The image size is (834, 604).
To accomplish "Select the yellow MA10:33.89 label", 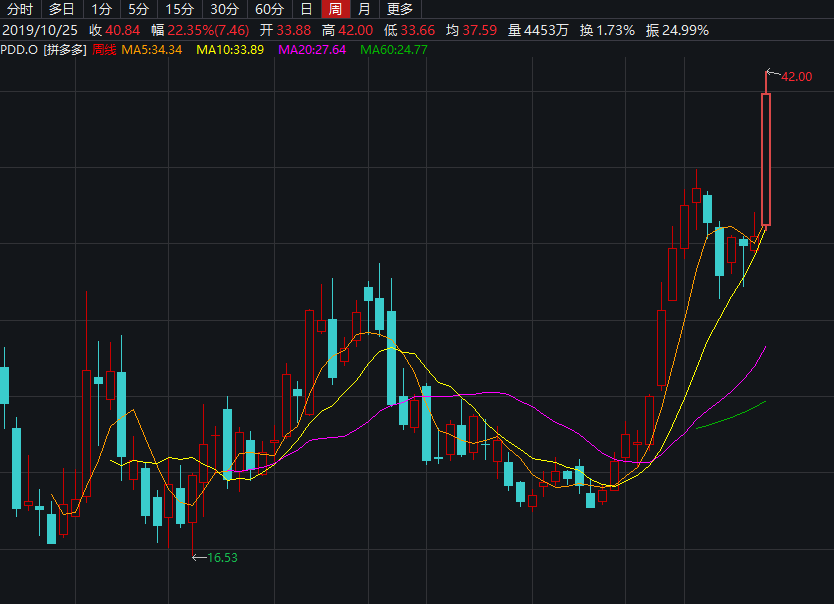I will (230, 49).
